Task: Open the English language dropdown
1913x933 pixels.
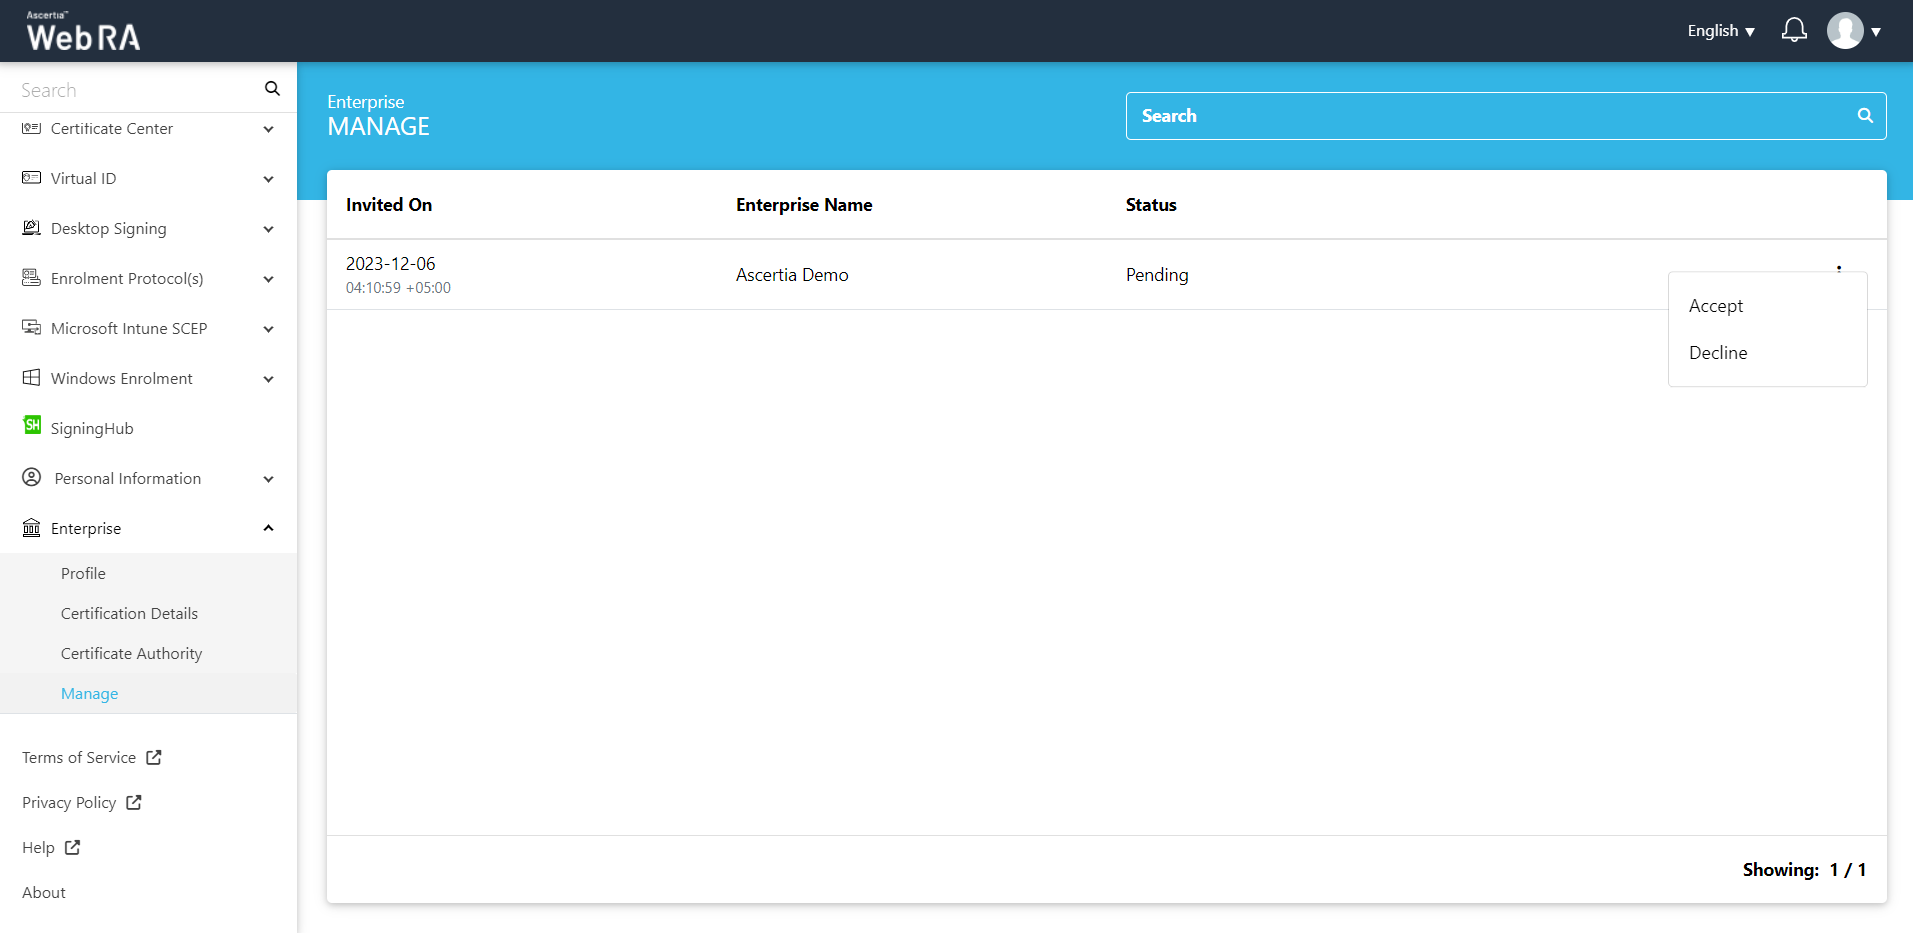Action: (1720, 31)
